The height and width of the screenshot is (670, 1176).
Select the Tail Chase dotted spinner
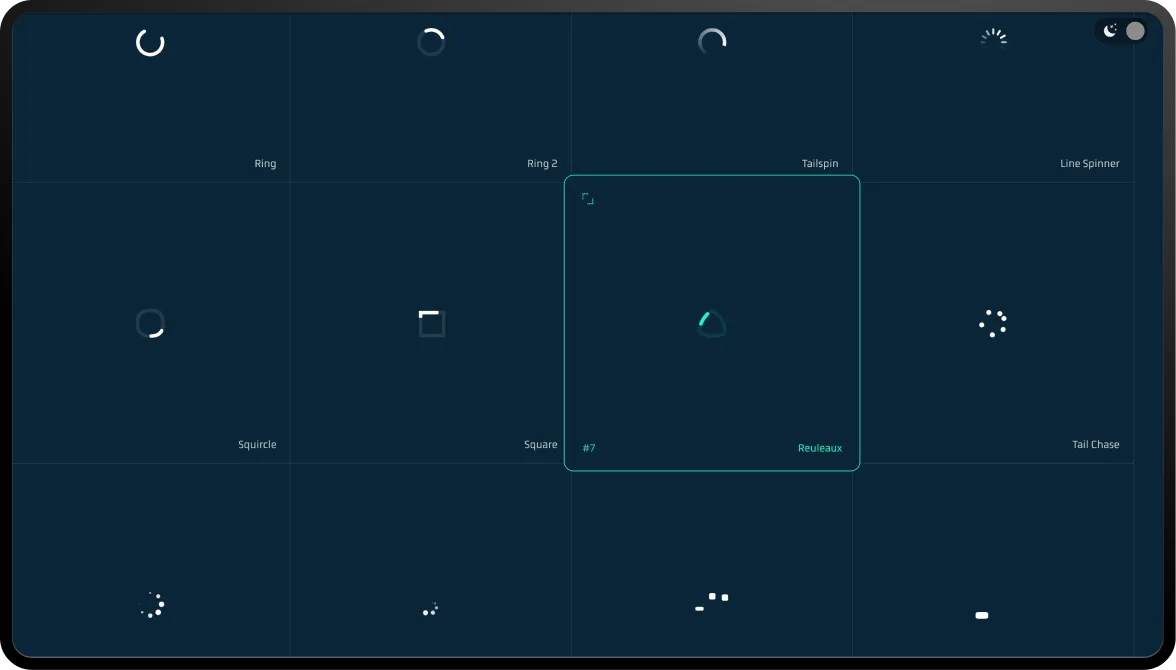coord(993,323)
